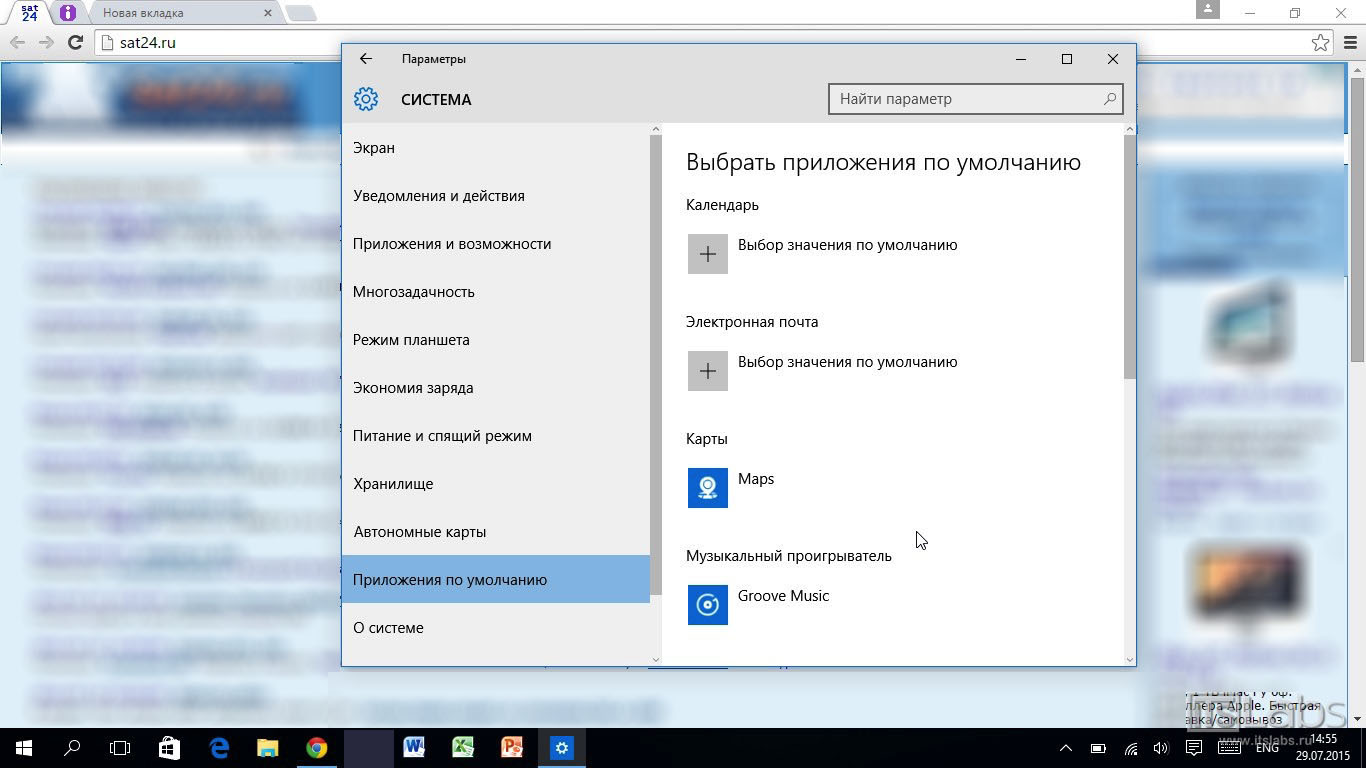Click the ENG language indicator
The height and width of the screenshot is (768, 1366).
pyautogui.click(x=1266, y=748)
